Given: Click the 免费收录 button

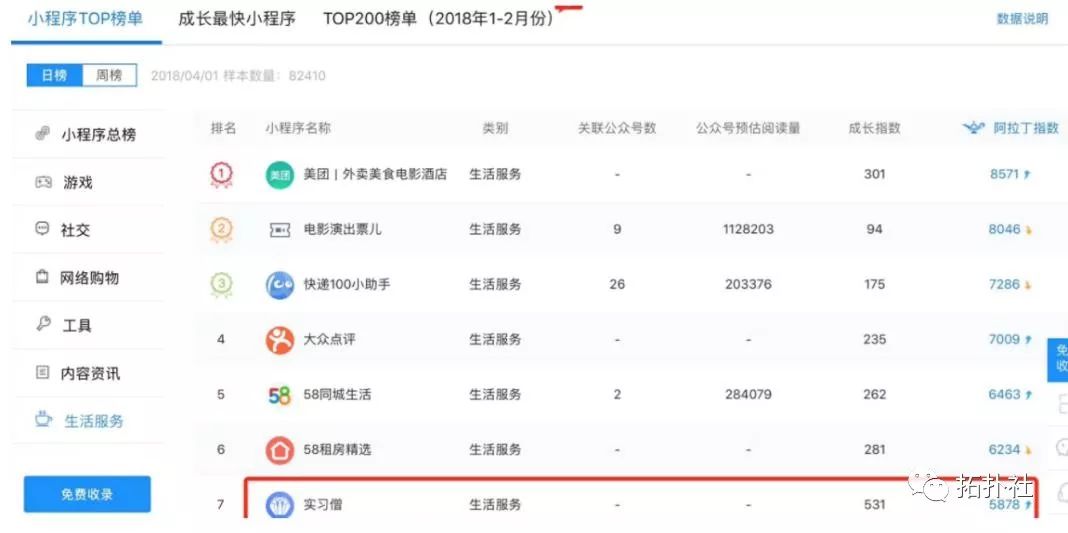Looking at the screenshot, I should click(87, 494).
